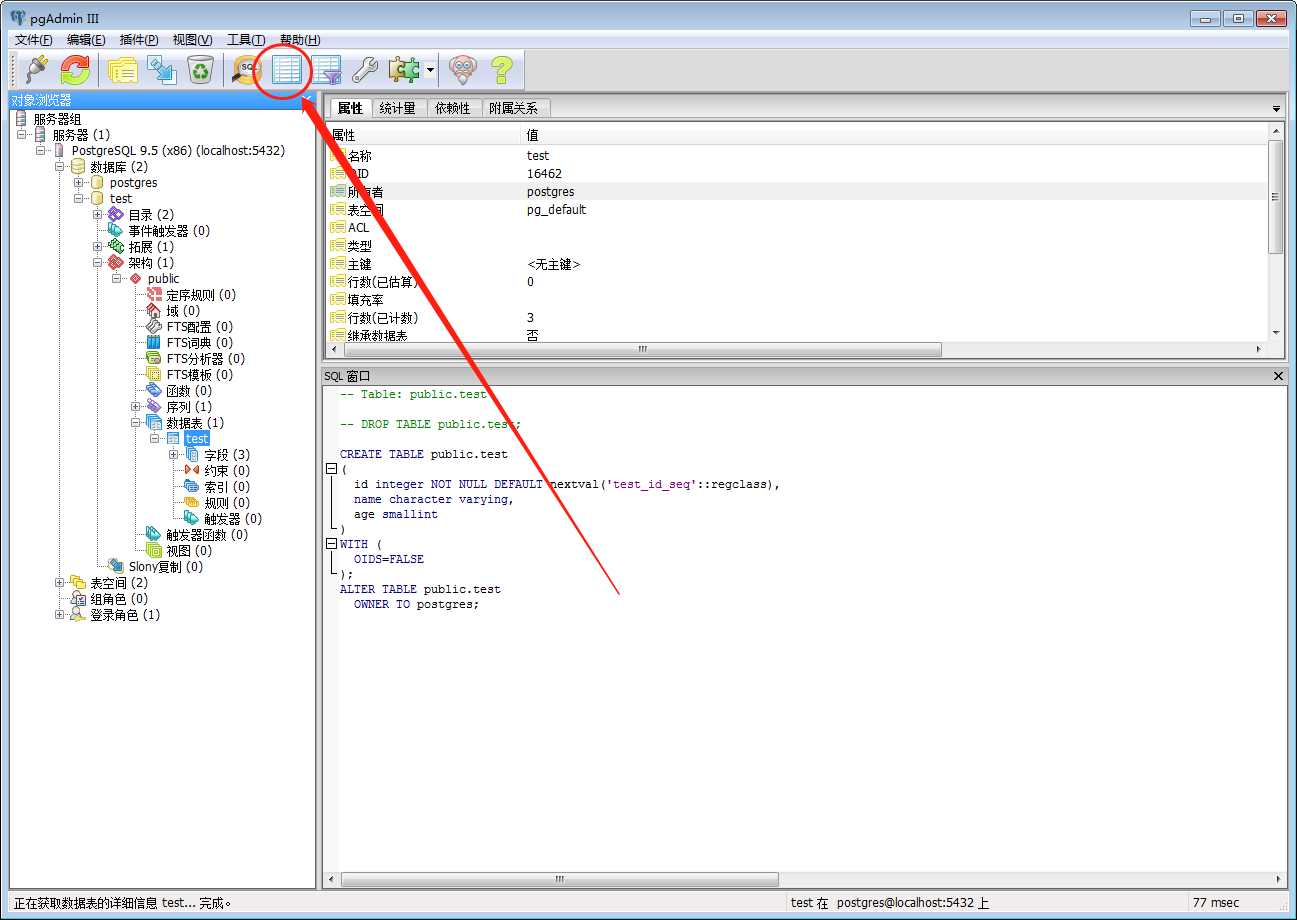Open the 工具(T) menu
This screenshot has height=920, width=1297.
coord(246,40)
